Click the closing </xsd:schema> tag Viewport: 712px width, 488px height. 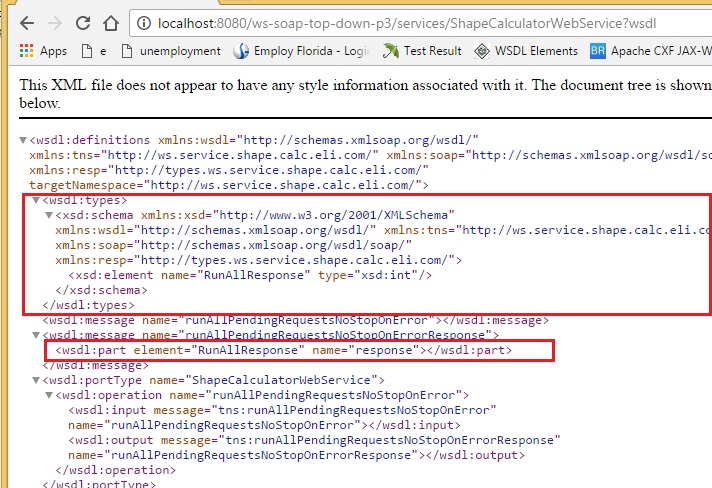[x=101, y=290]
